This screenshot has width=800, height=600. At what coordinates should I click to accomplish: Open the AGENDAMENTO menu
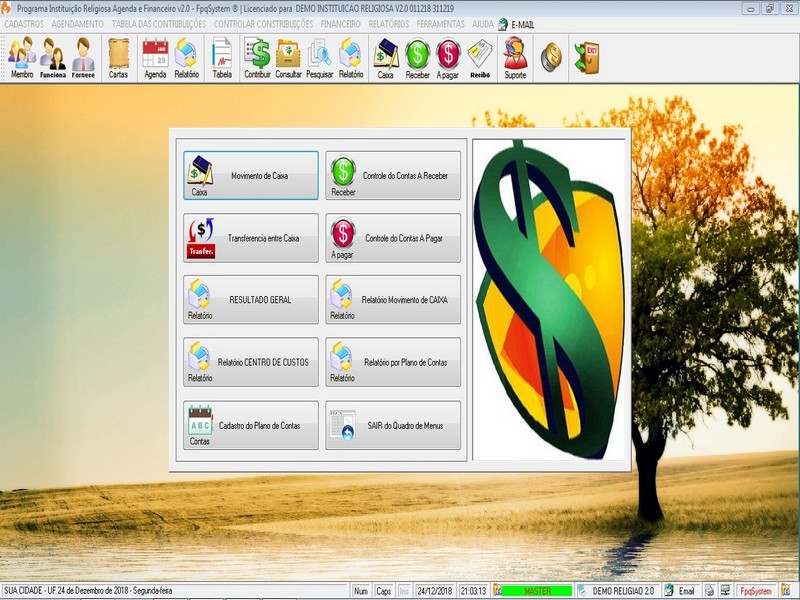(x=78, y=24)
